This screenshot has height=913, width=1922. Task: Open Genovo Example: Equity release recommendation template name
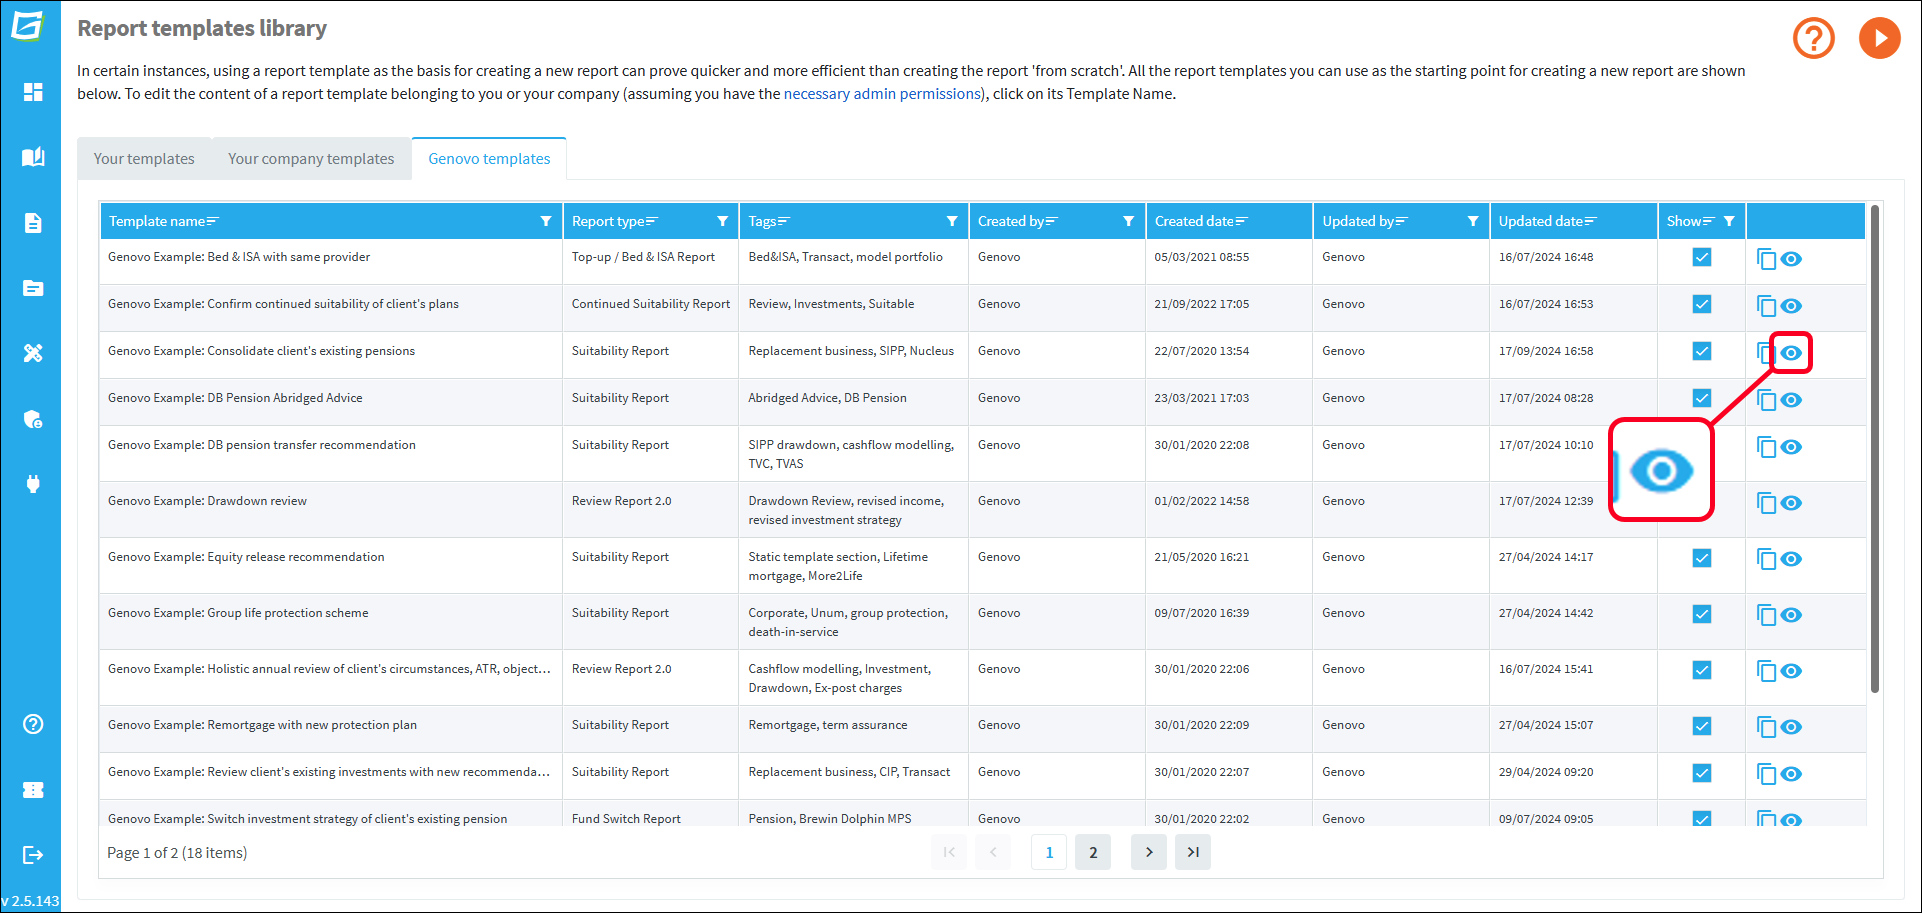point(246,557)
